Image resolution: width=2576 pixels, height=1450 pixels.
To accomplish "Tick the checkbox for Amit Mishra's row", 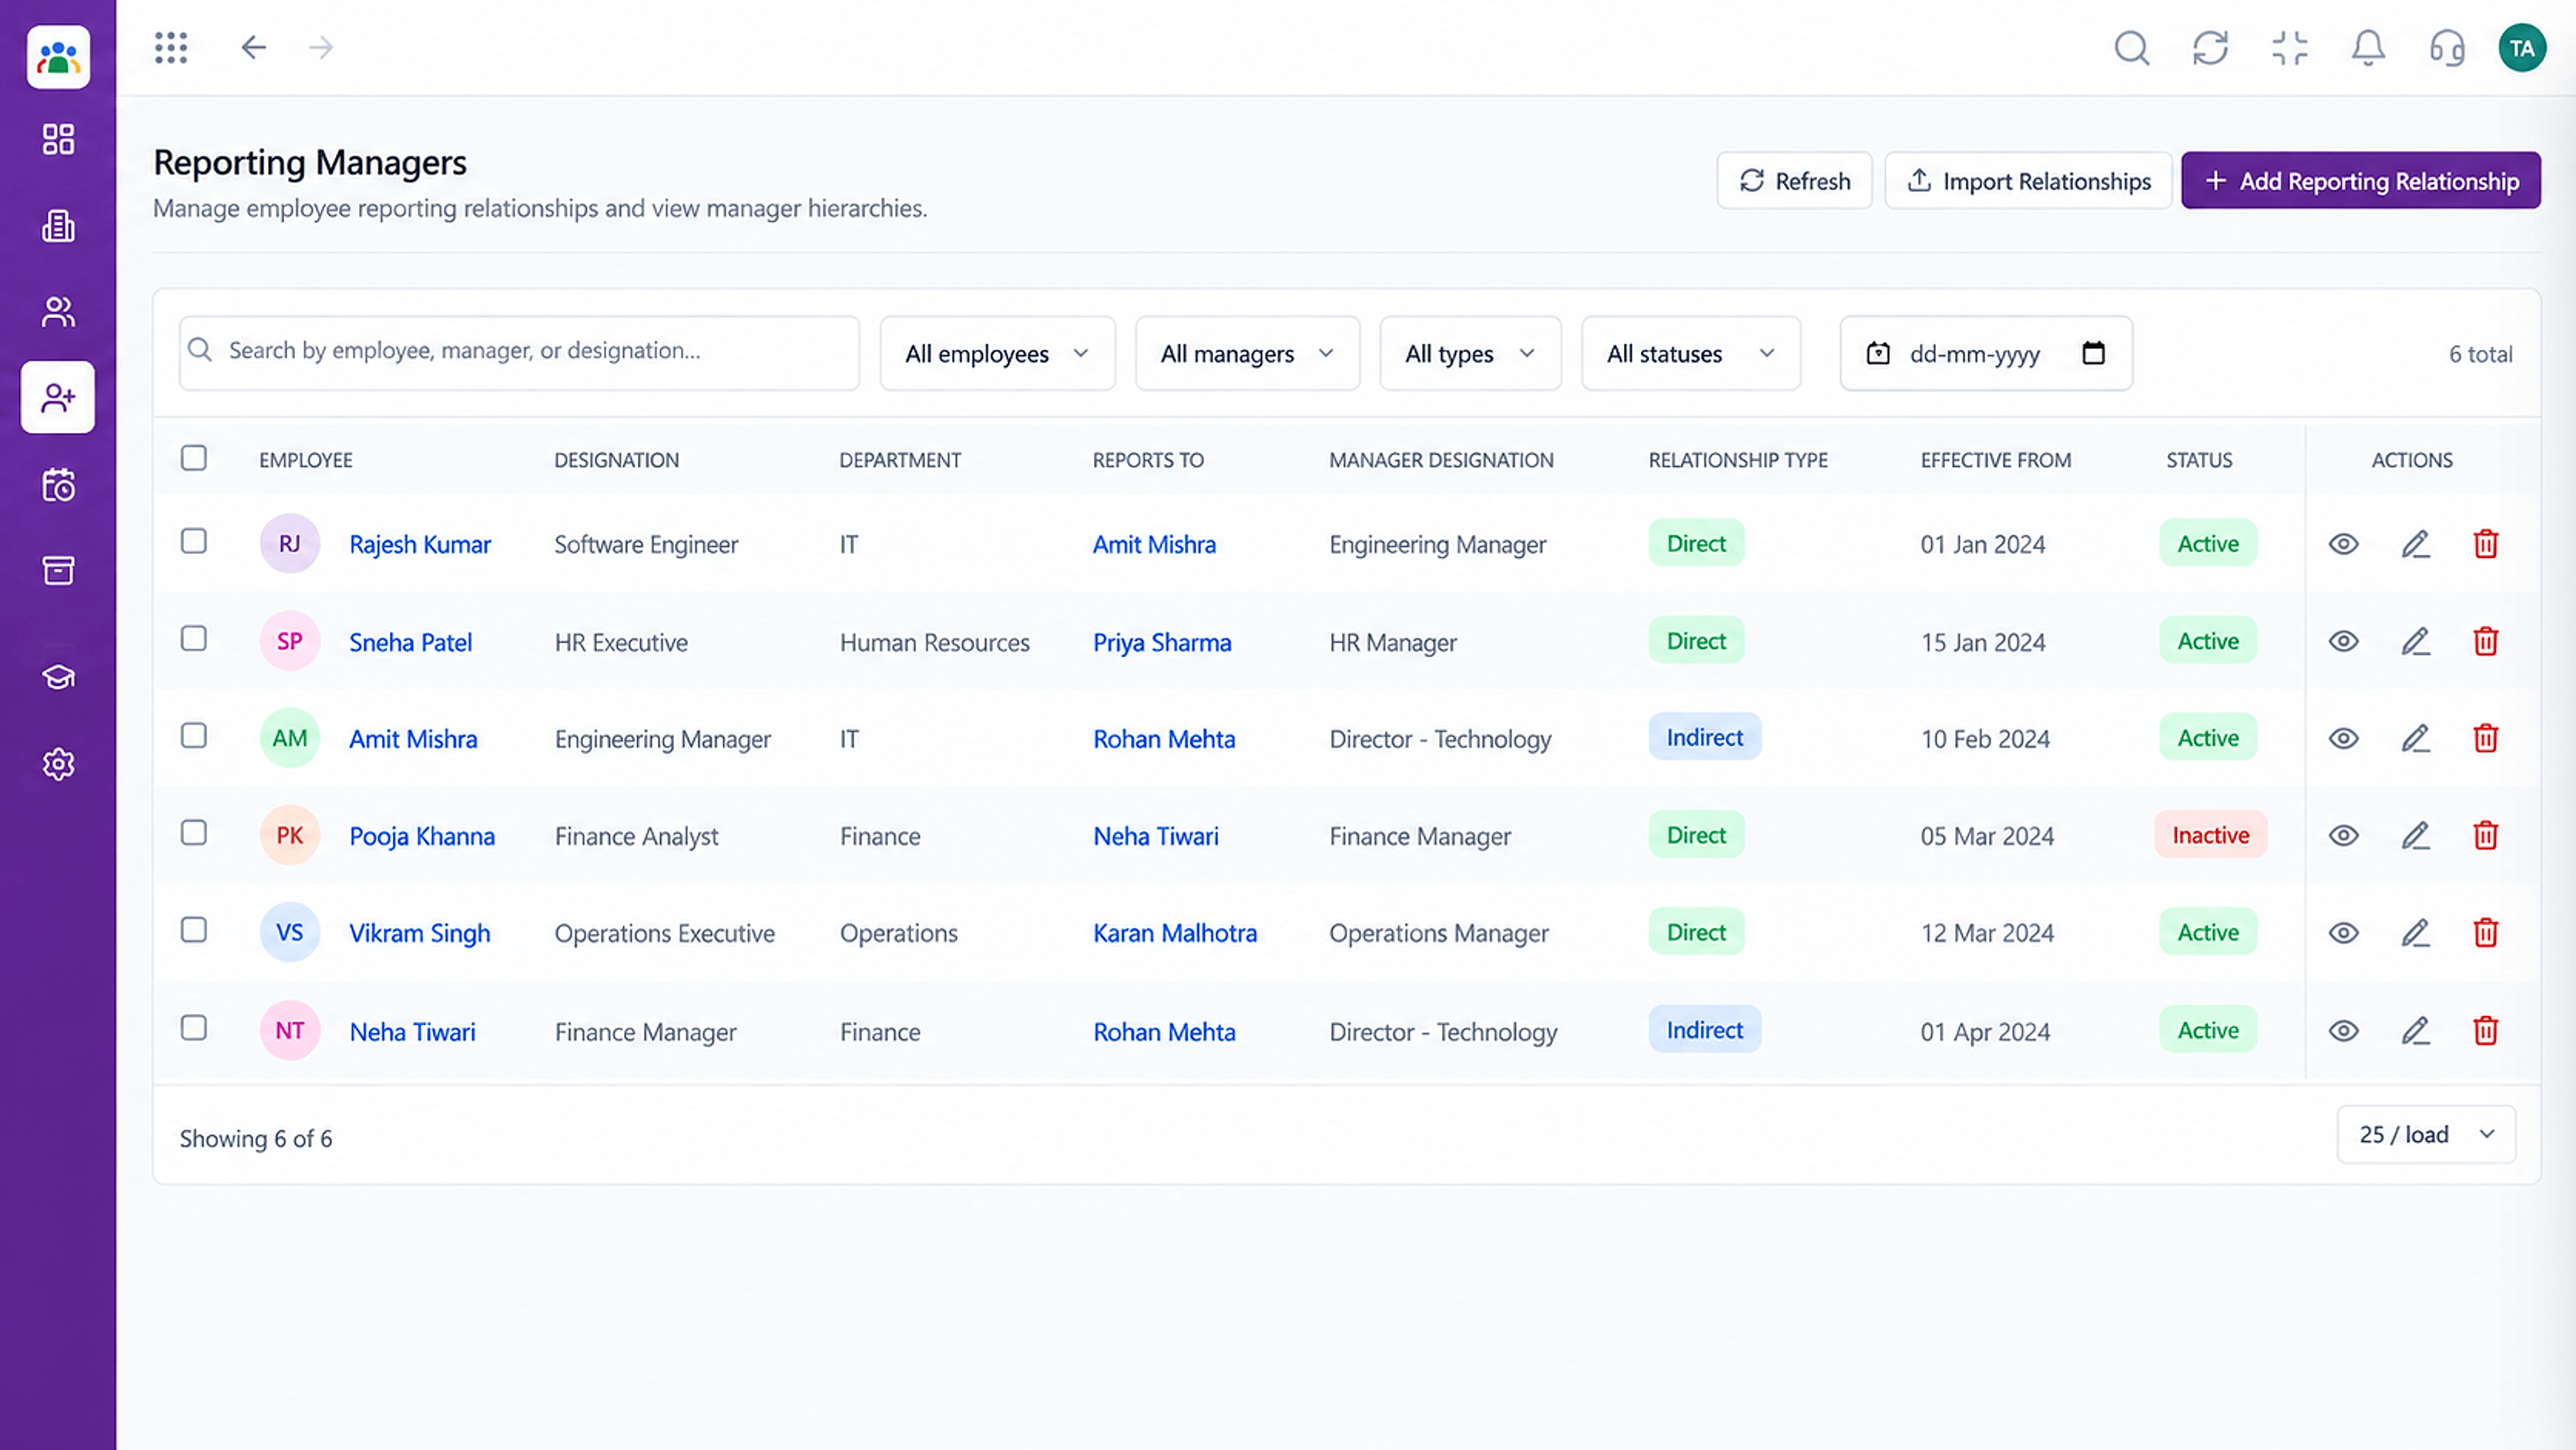I will 194,735.
